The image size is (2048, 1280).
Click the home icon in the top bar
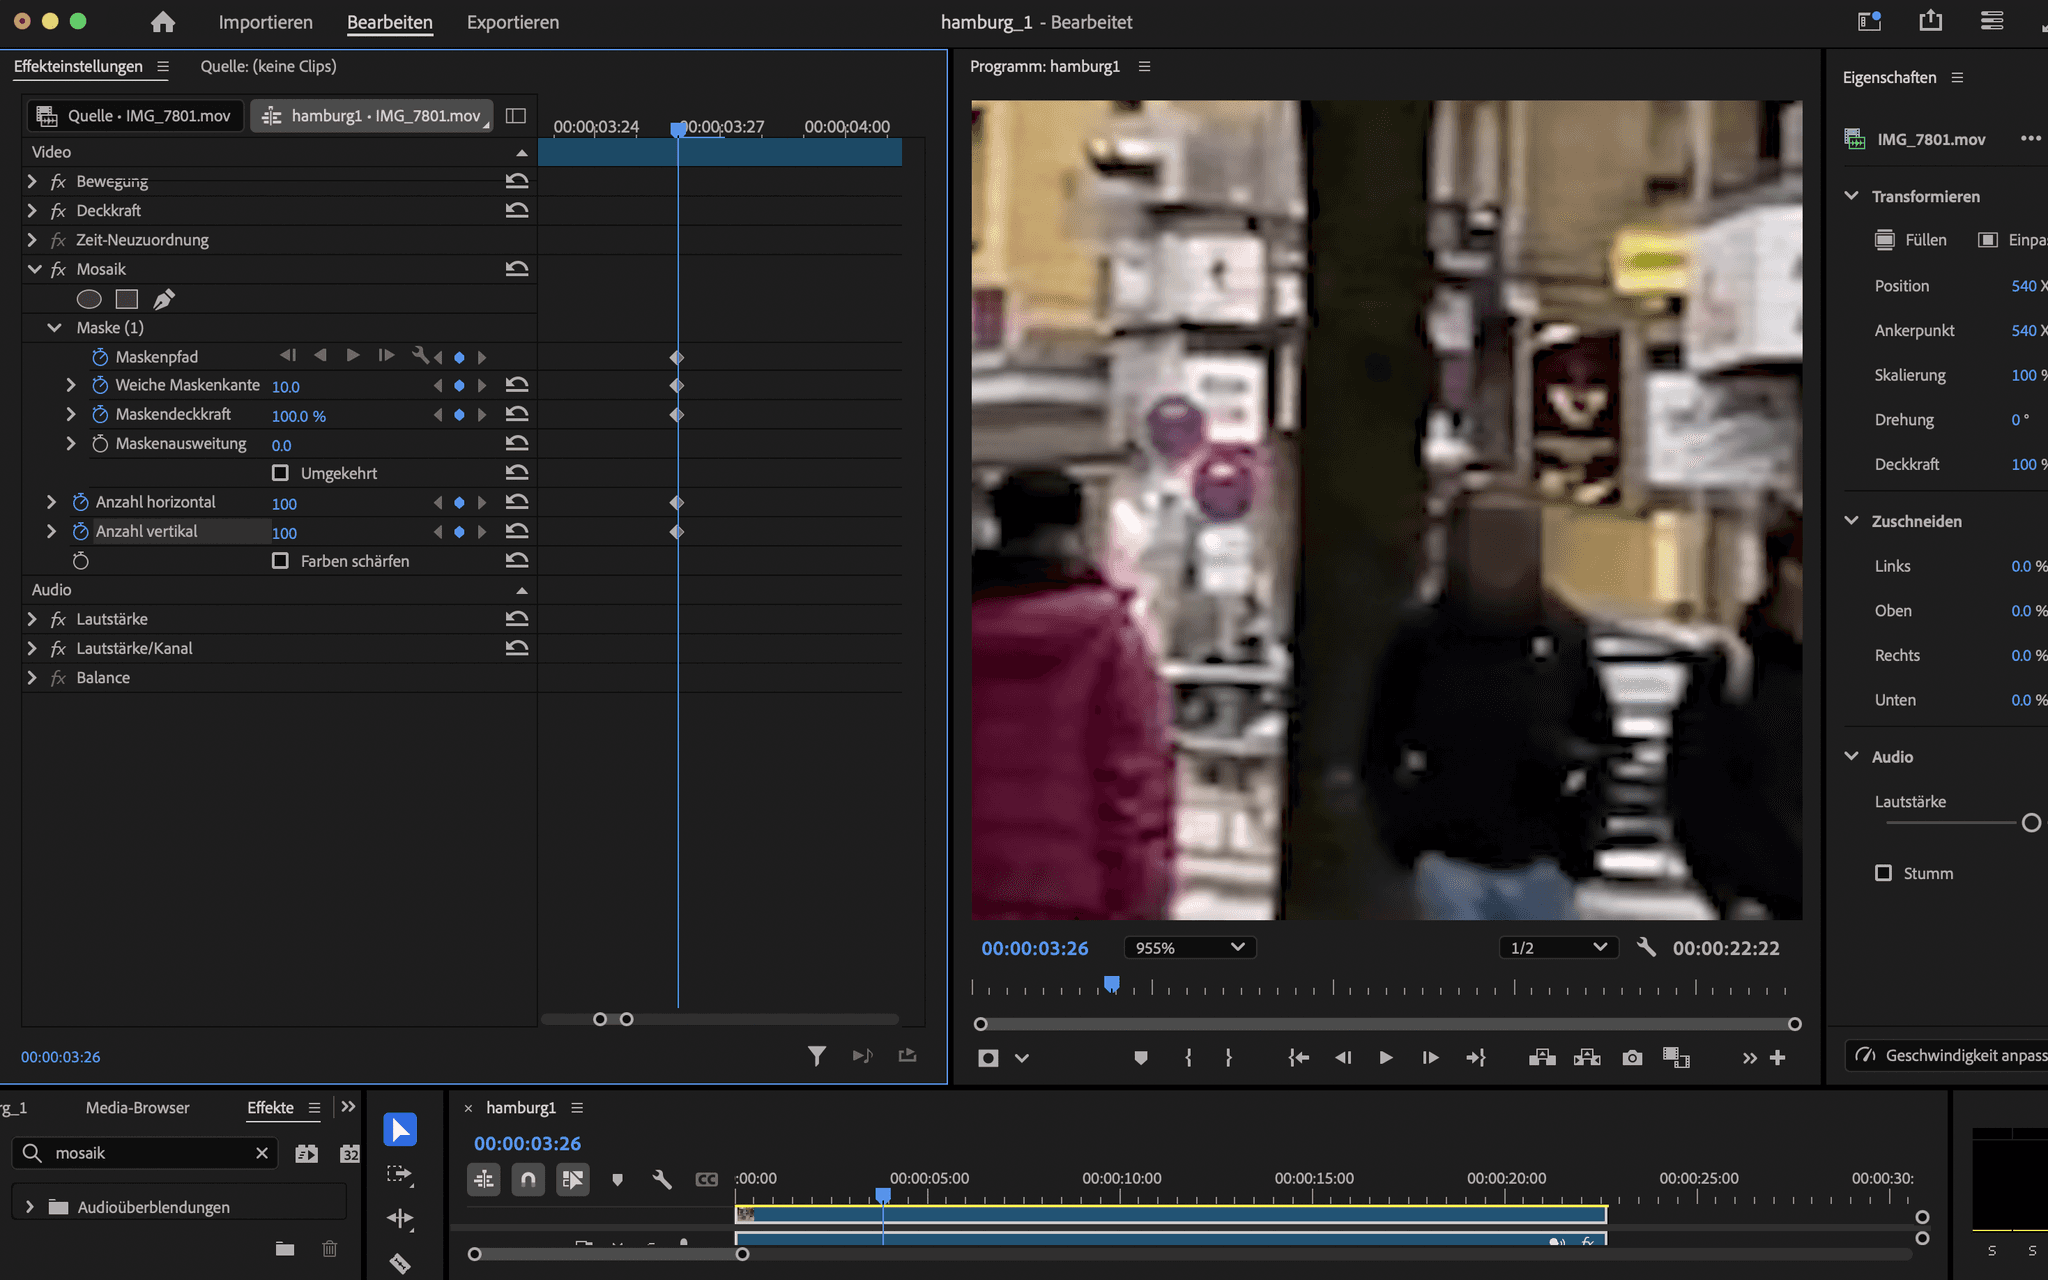tap(163, 22)
